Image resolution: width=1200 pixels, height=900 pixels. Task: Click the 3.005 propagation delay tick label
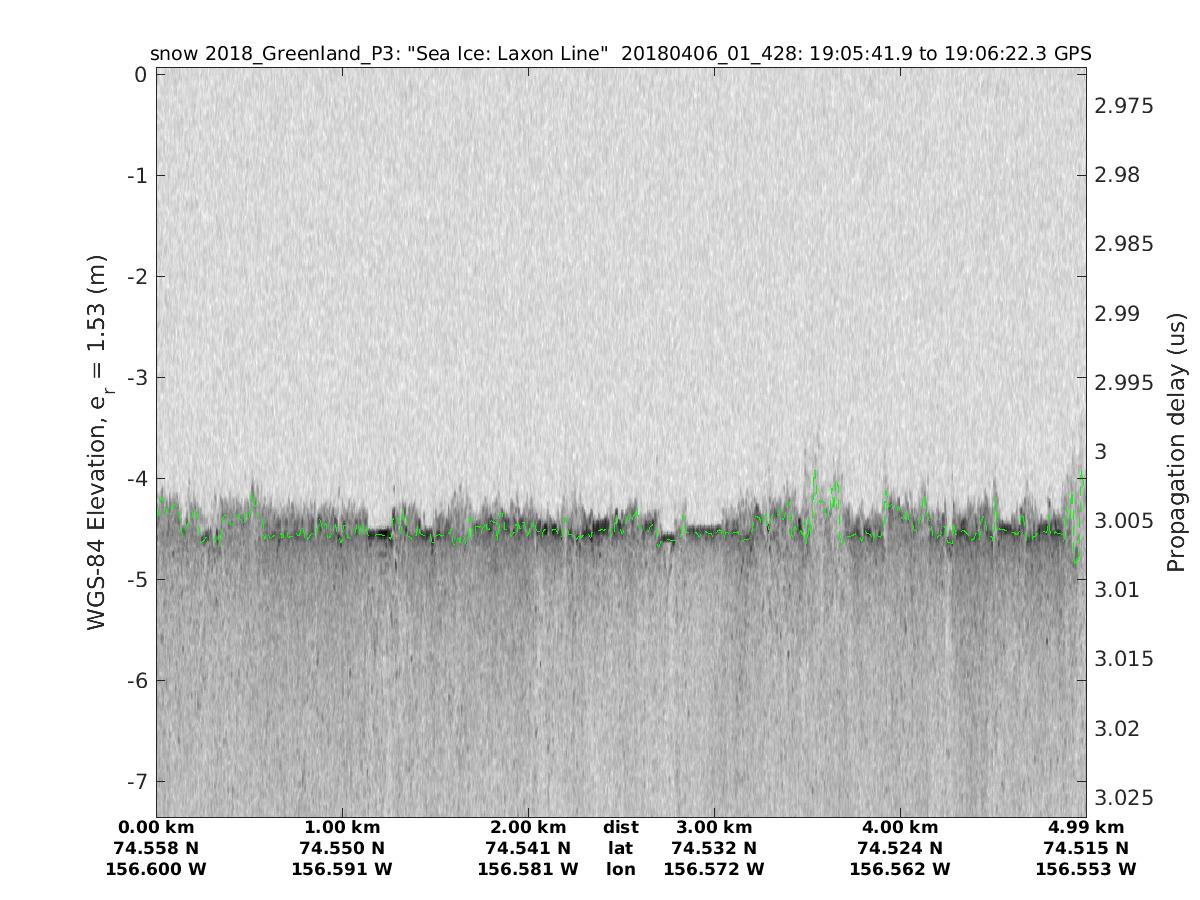point(1125,521)
